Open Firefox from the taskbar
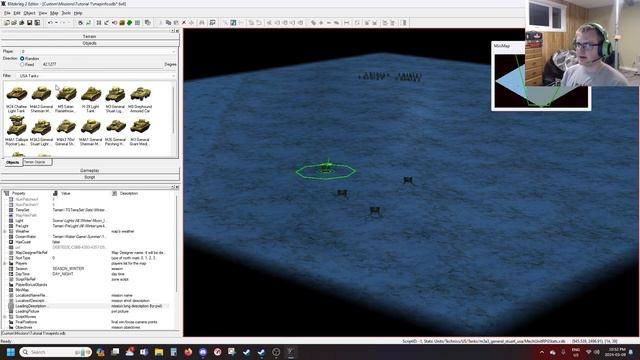Image resolution: width=640 pixels, height=360 pixels. click(188, 352)
